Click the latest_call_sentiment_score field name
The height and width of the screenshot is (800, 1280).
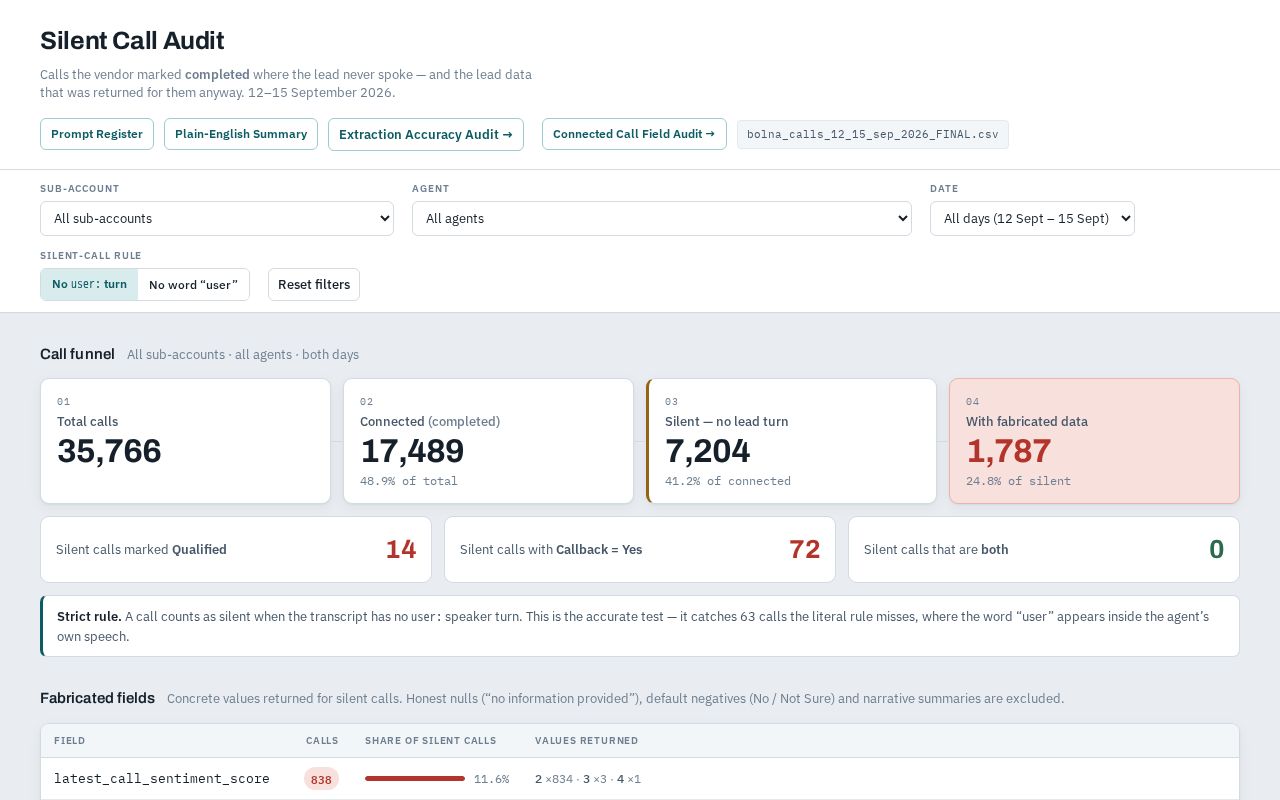(162, 778)
